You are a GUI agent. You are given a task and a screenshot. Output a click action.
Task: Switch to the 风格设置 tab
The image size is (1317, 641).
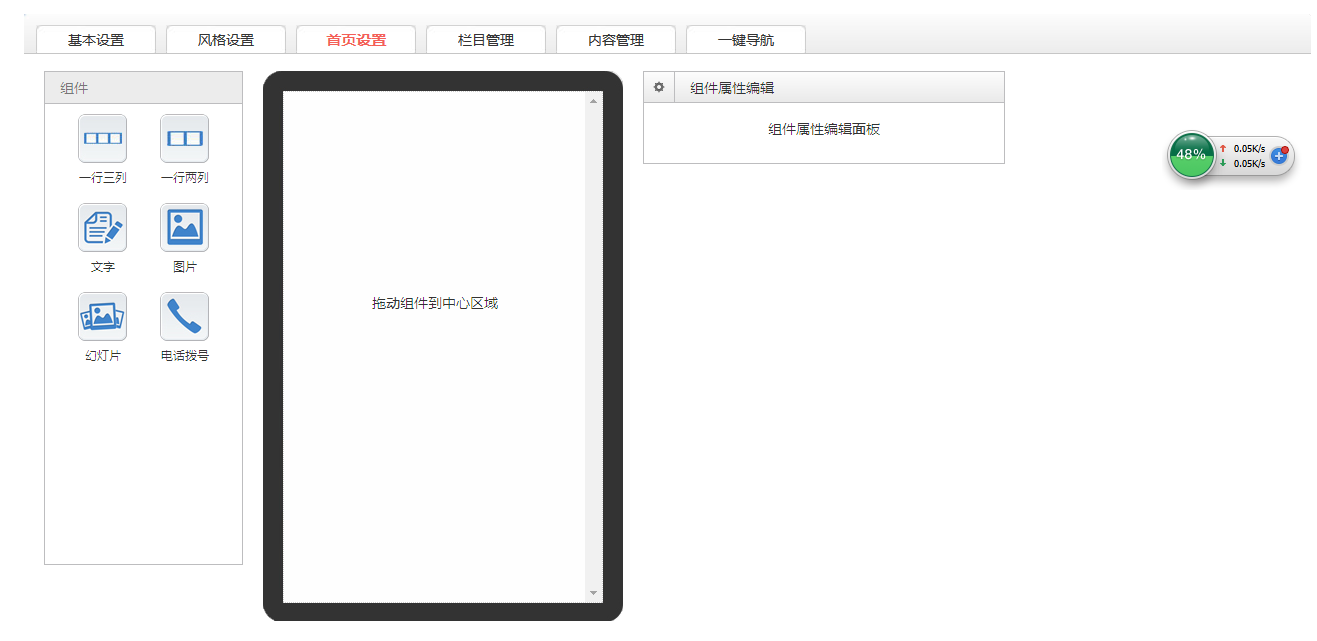(x=226, y=40)
